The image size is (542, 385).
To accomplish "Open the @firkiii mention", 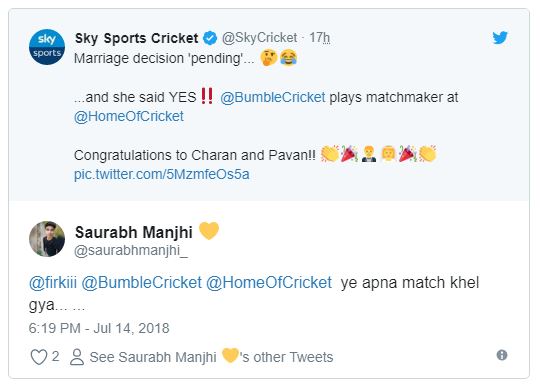I will pos(53,283).
